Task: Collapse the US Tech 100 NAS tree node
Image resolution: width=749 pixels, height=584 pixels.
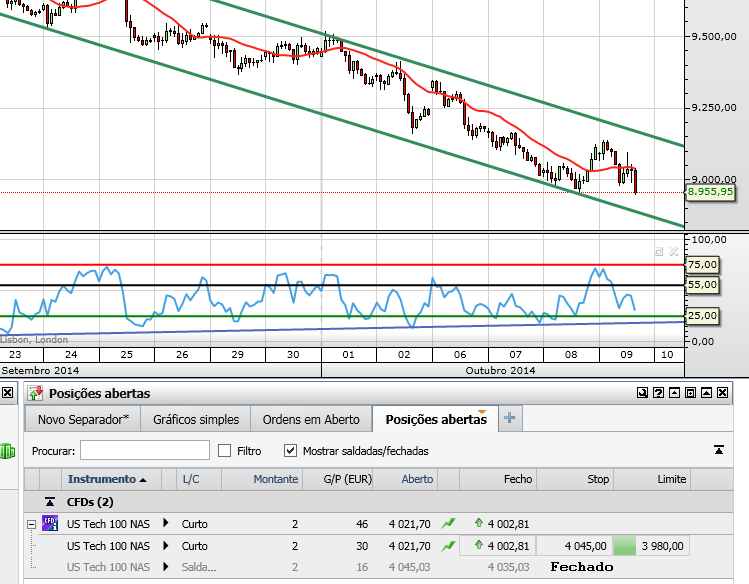Action: click(32, 524)
